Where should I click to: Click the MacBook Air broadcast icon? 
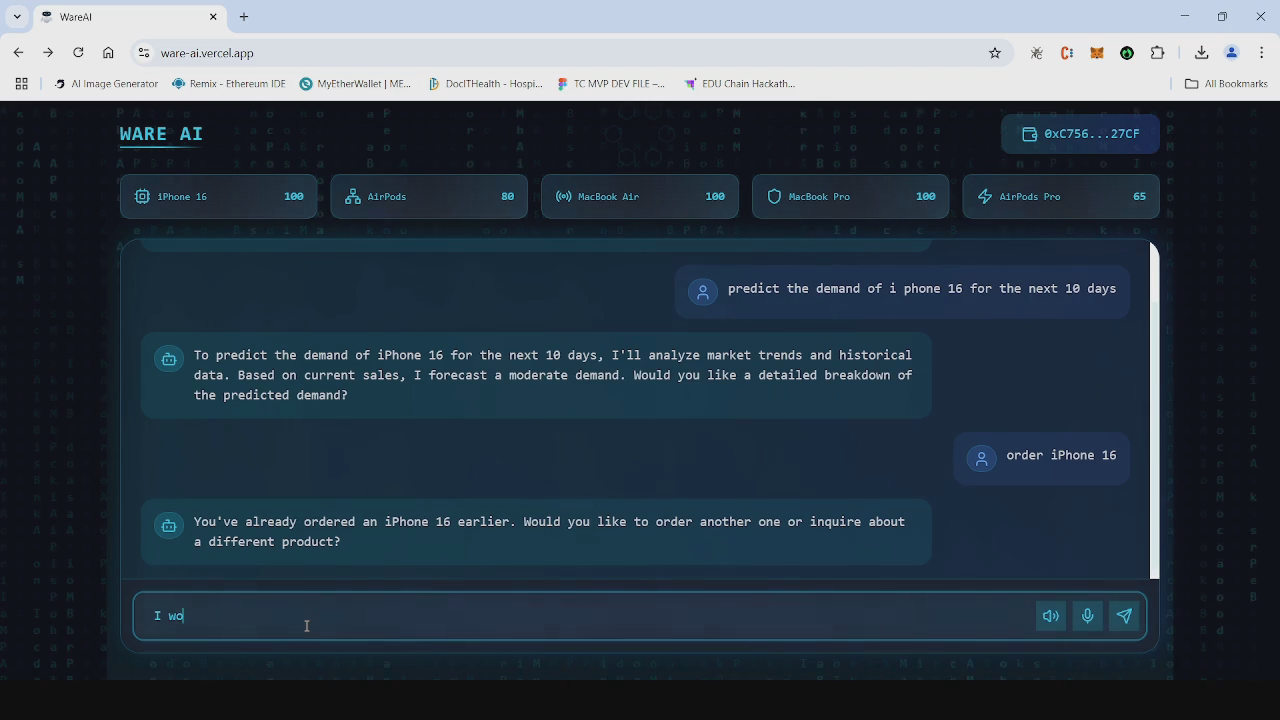point(564,196)
